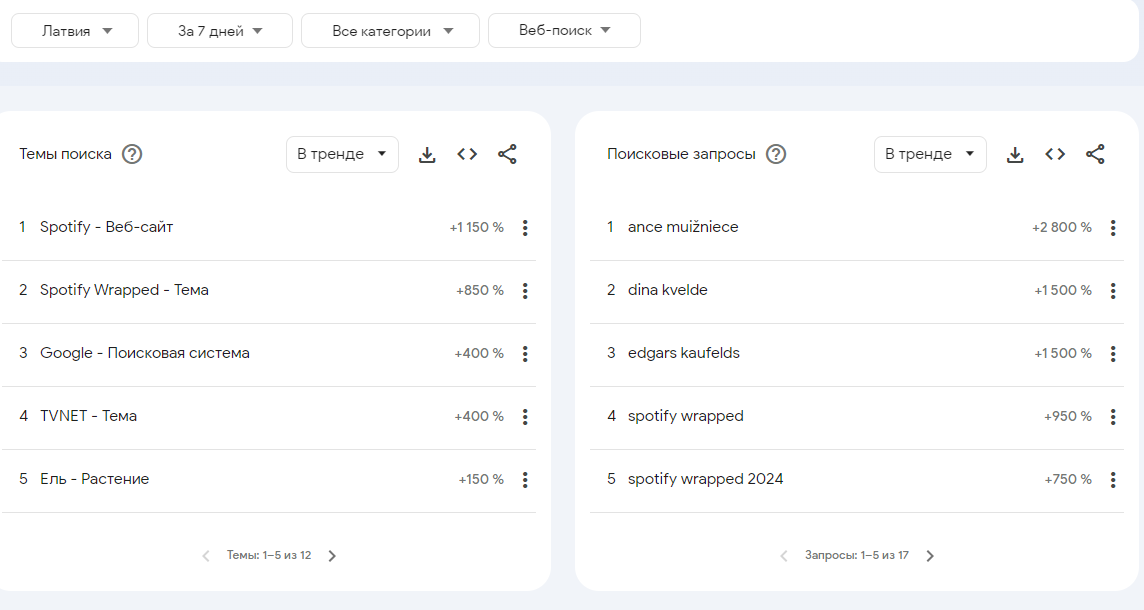This screenshot has width=1144, height=610.
Task: Open embed code for Темы поиска panel
Action: (467, 154)
